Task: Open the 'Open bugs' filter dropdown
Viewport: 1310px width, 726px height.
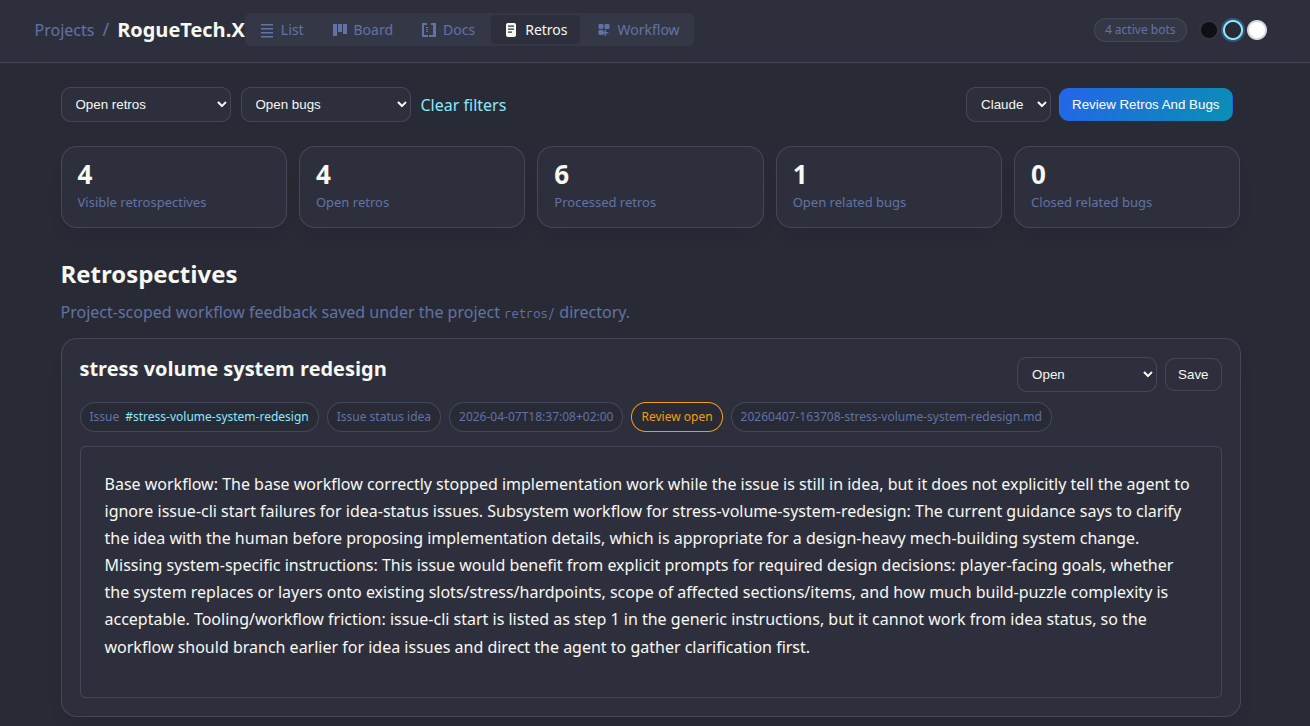Action: click(x=326, y=104)
